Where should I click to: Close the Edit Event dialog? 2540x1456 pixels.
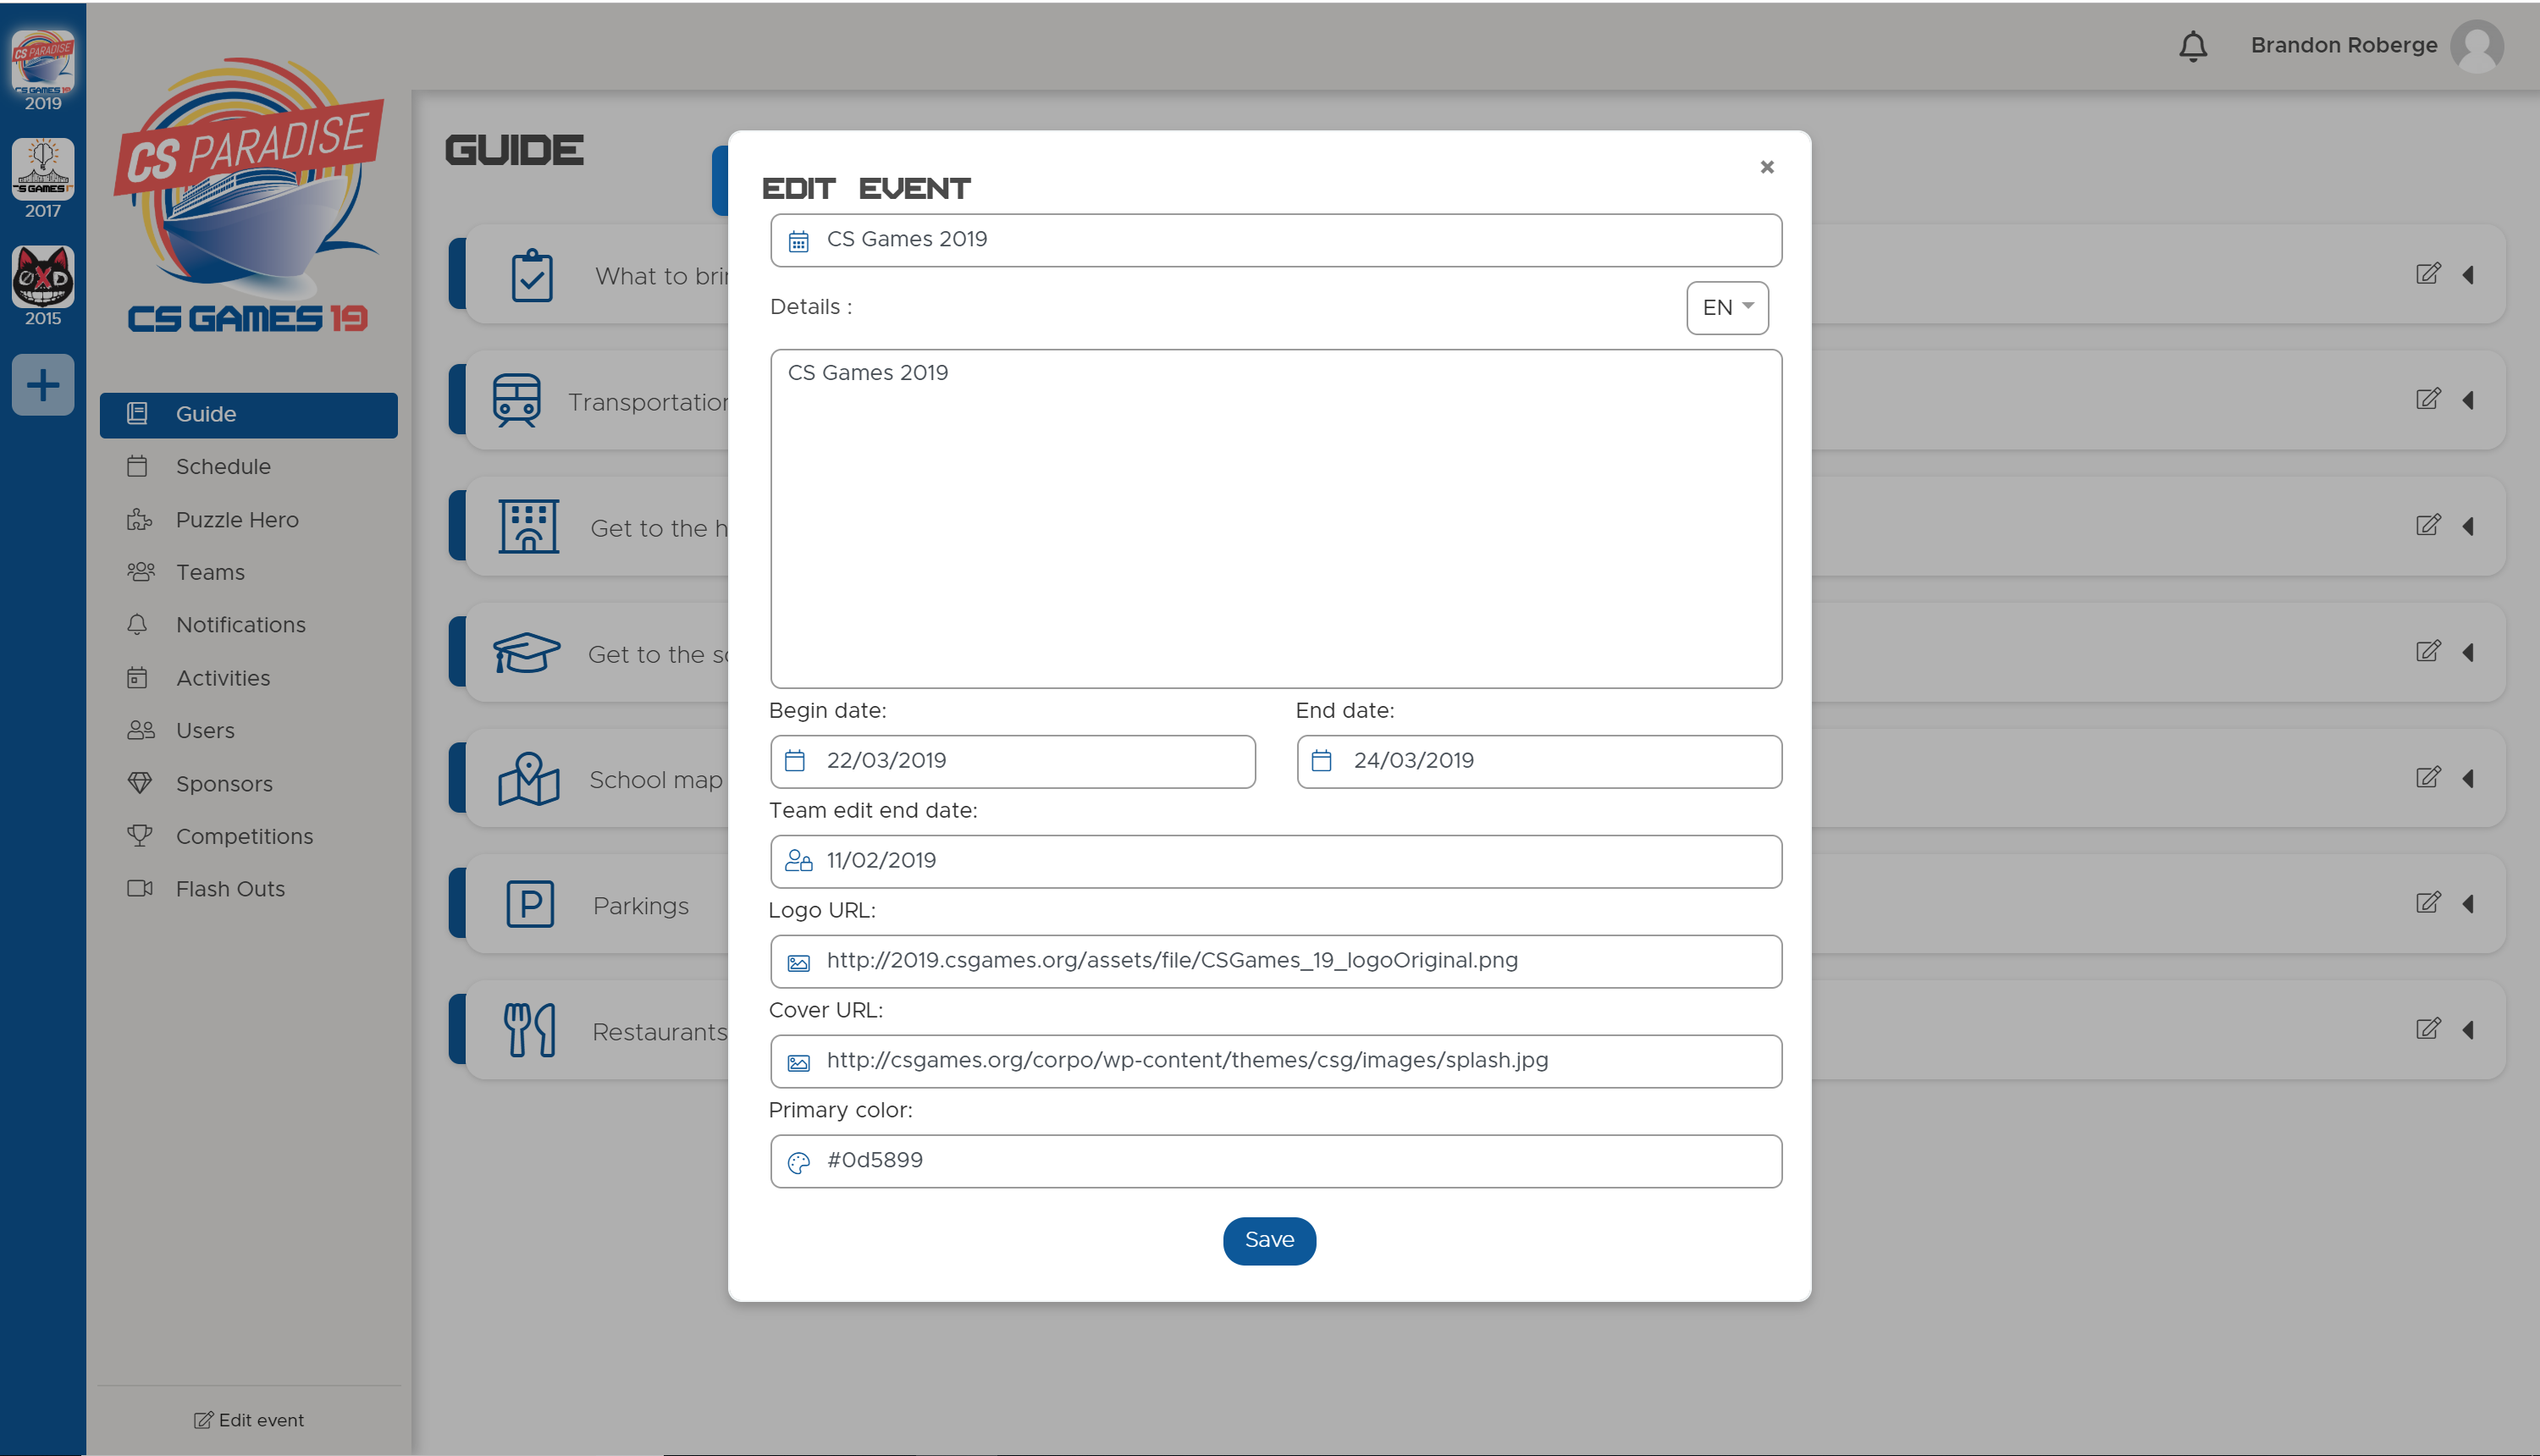point(1767,167)
